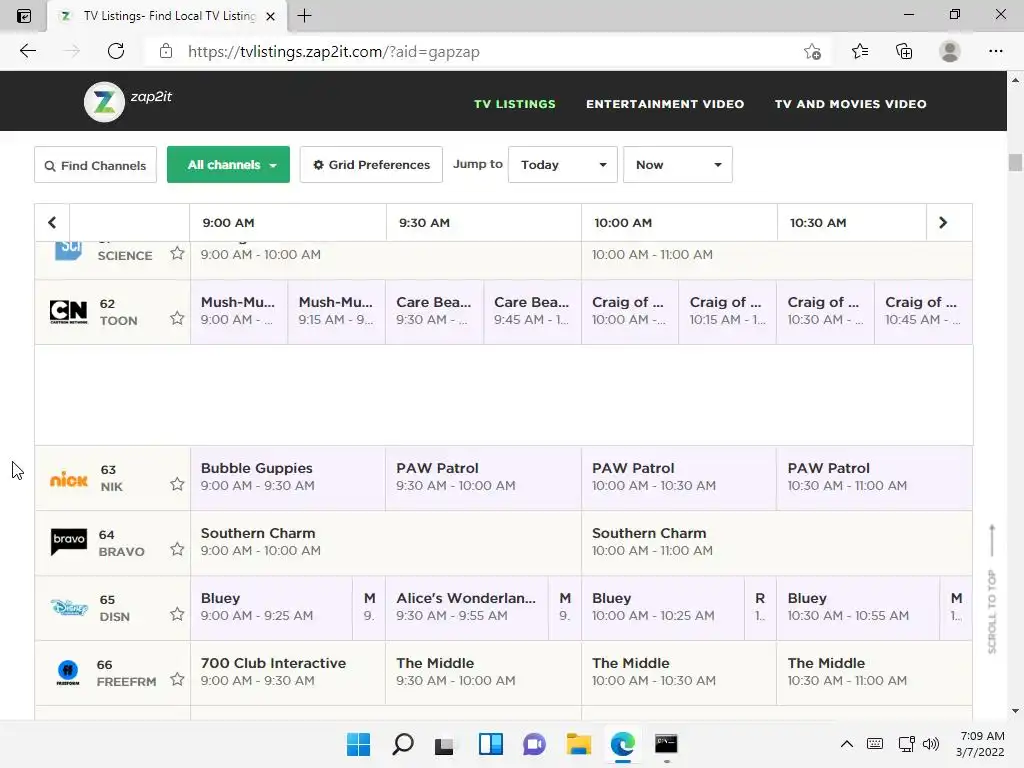
Task: Open Edge Settings and more menu
Action: 995,51
